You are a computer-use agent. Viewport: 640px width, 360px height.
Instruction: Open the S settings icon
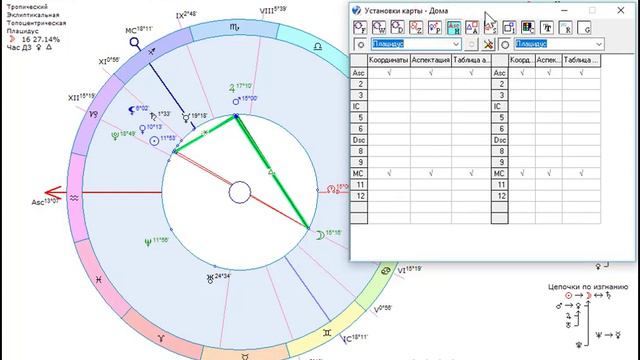click(491, 27)
